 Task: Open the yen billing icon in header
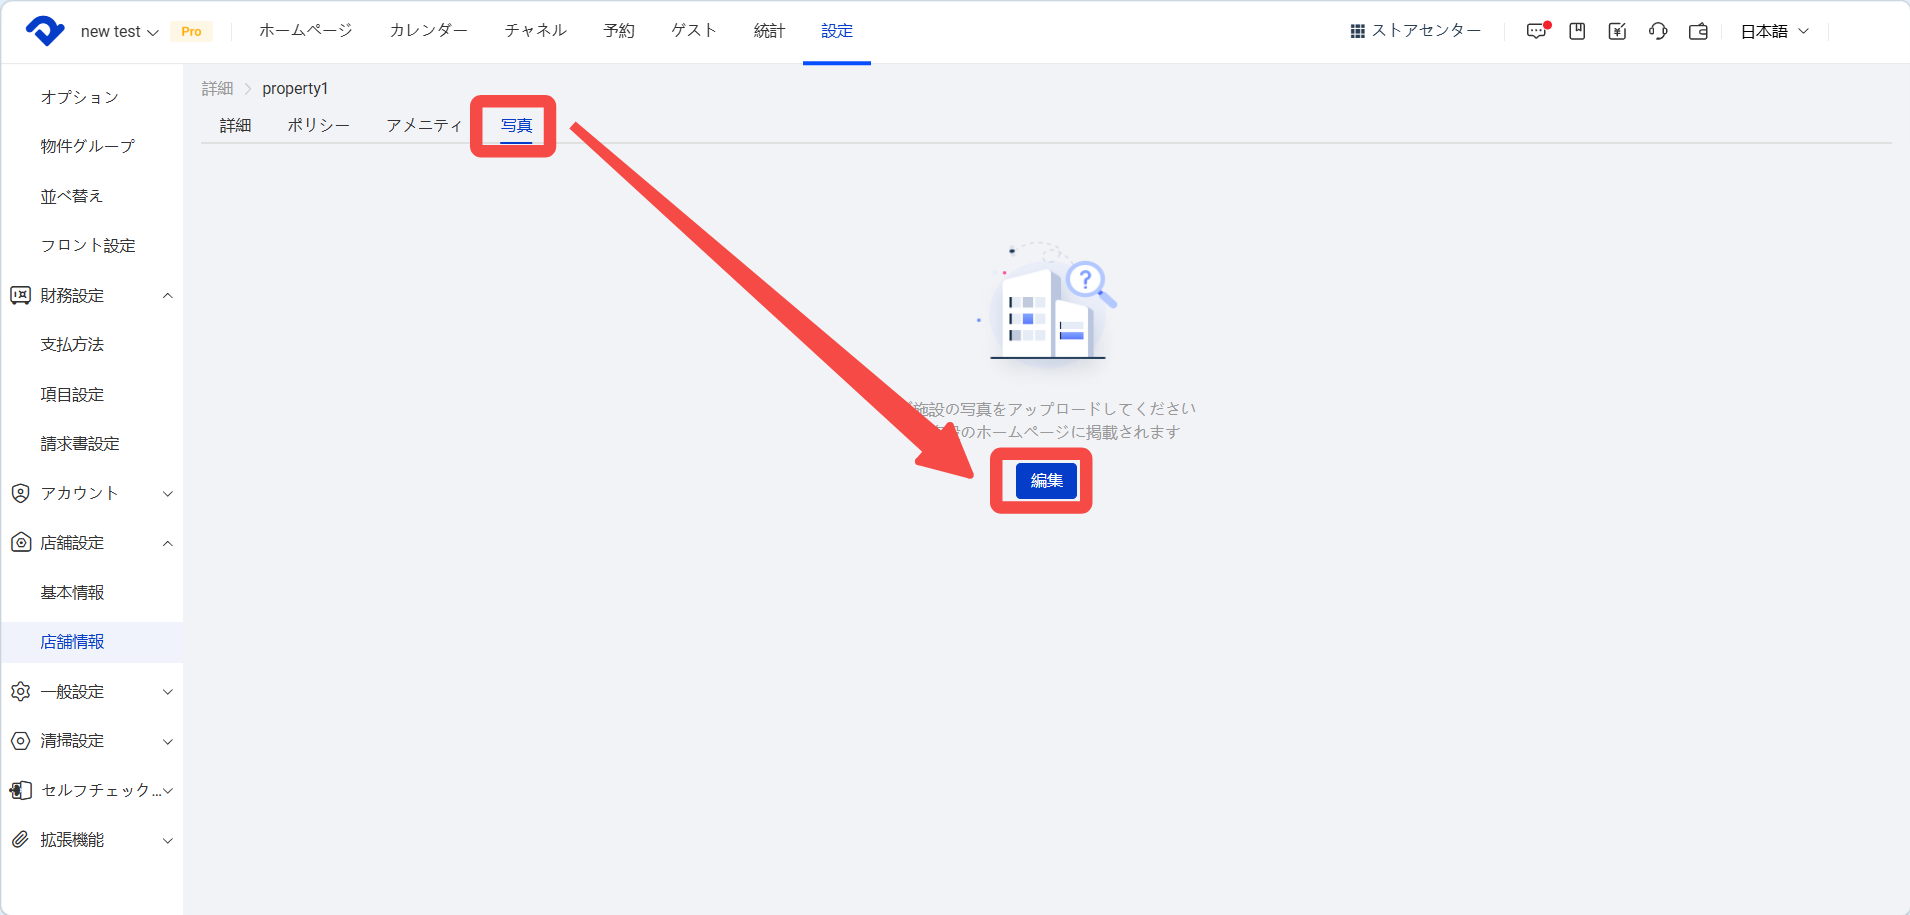pyautogui.click(x=1617, y=31)
